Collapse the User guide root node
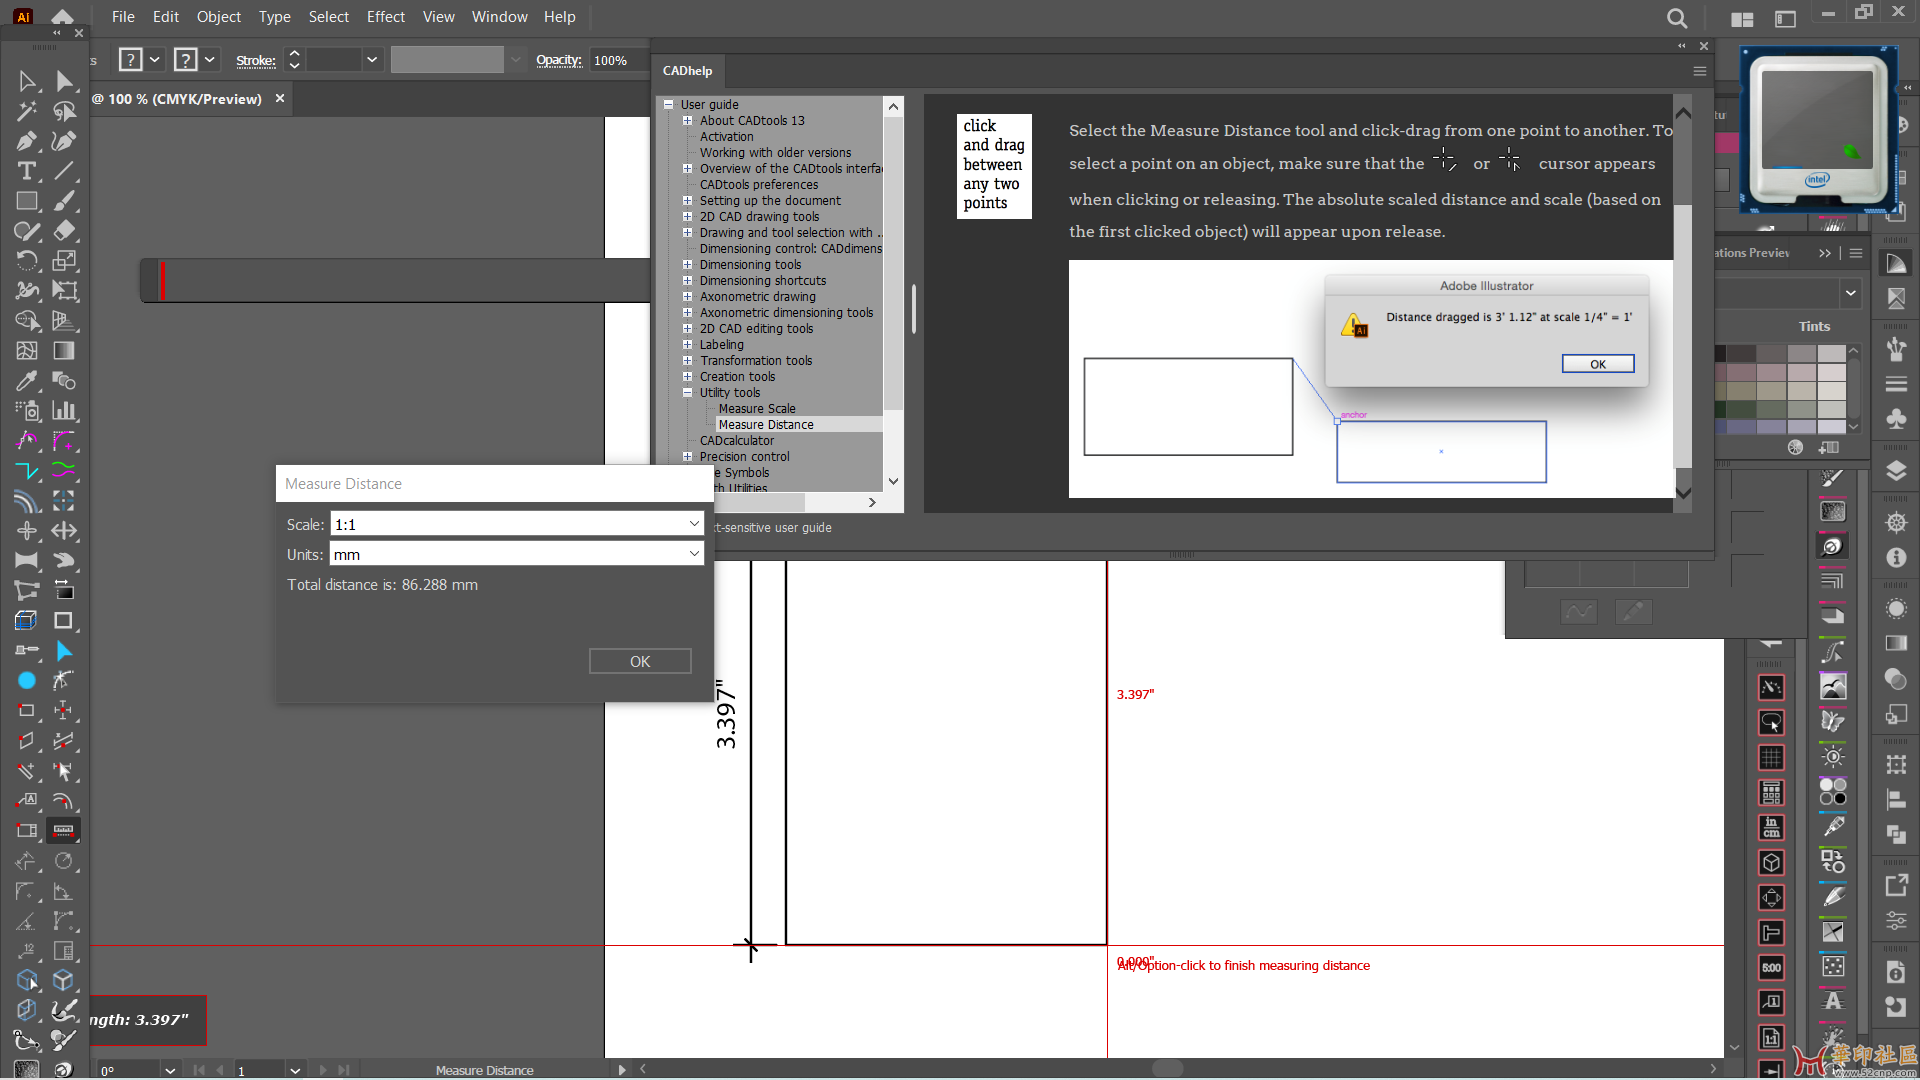Screen dimensions: 1920x1080 coord(668,105)
